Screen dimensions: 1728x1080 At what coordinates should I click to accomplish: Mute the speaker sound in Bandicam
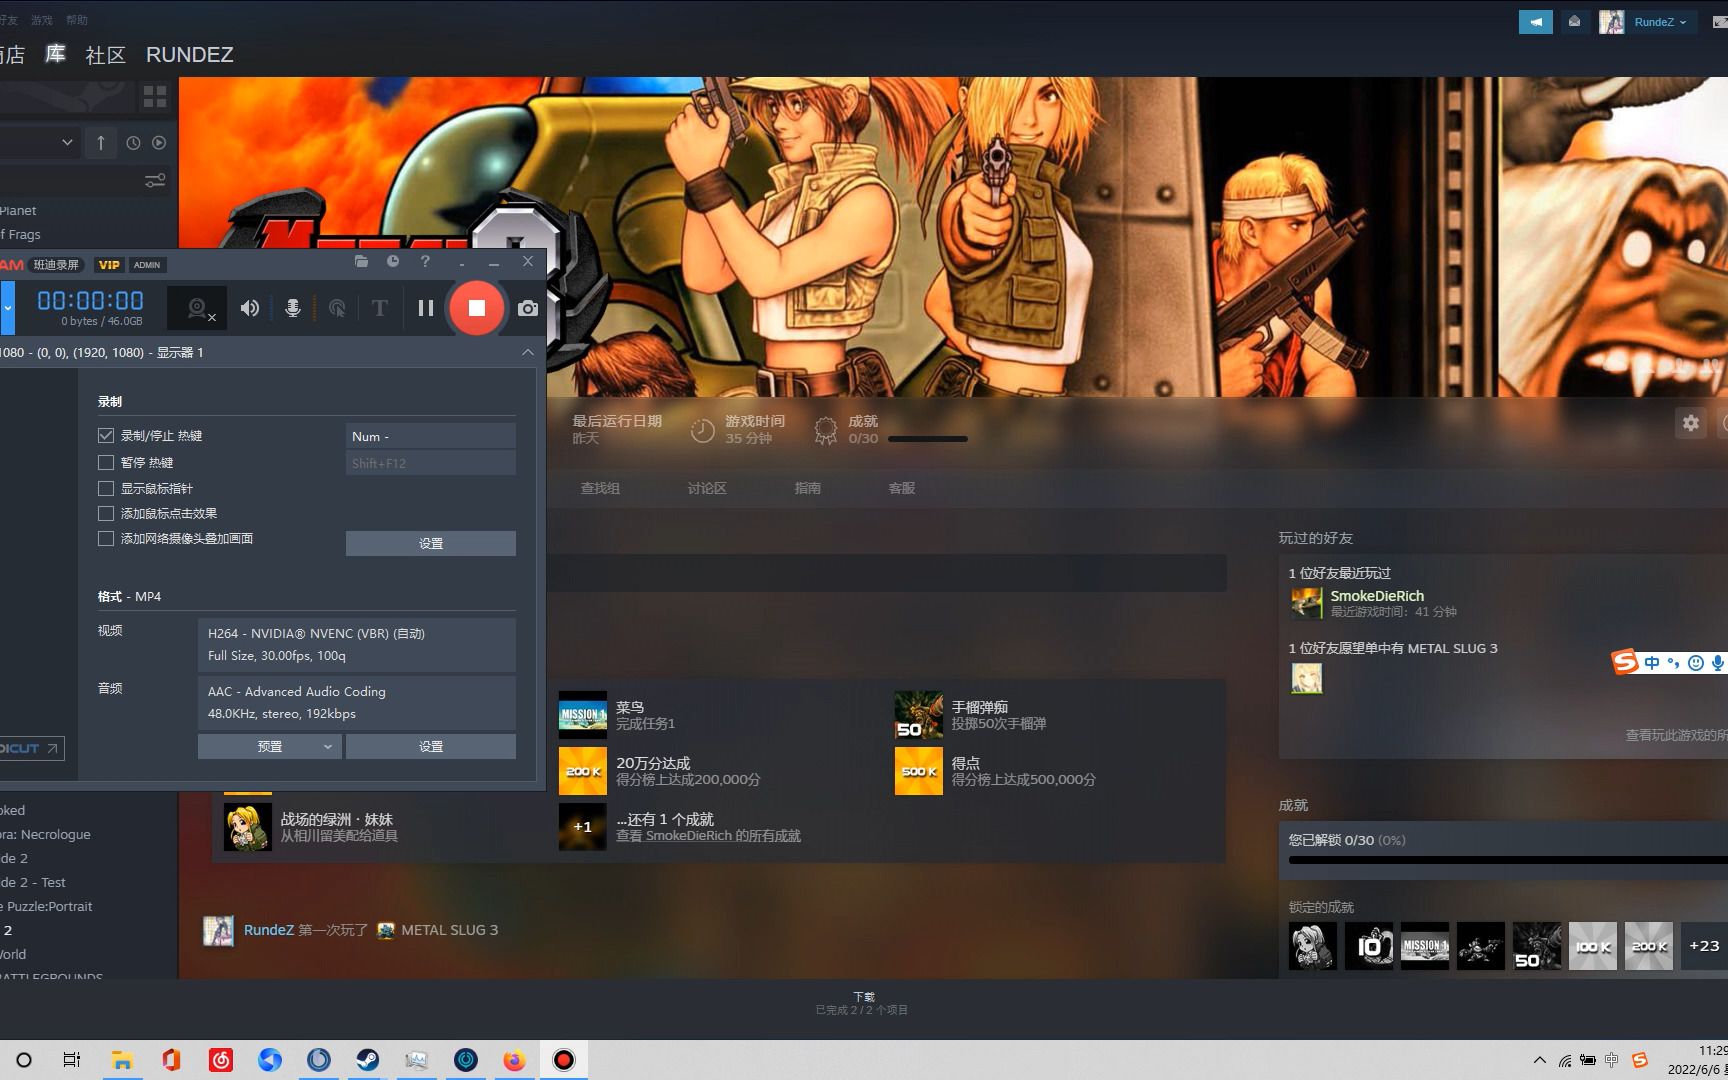tap(250, 308)
